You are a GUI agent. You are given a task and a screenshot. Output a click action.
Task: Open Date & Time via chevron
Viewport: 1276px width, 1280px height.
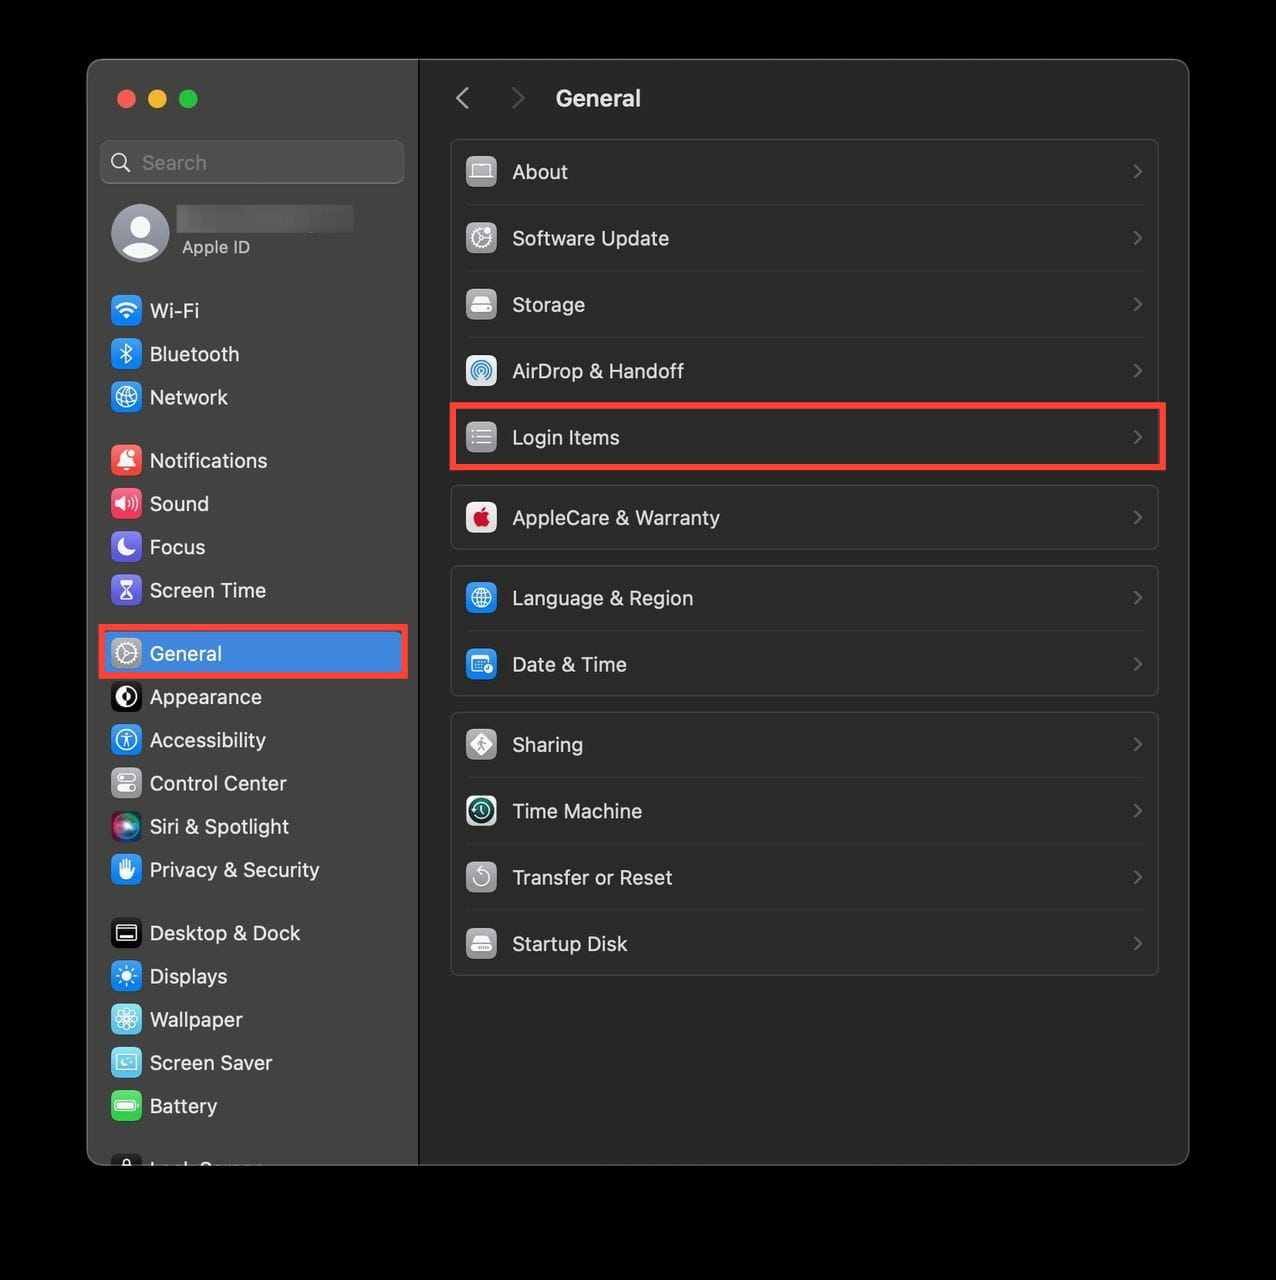click(1137, 664)
